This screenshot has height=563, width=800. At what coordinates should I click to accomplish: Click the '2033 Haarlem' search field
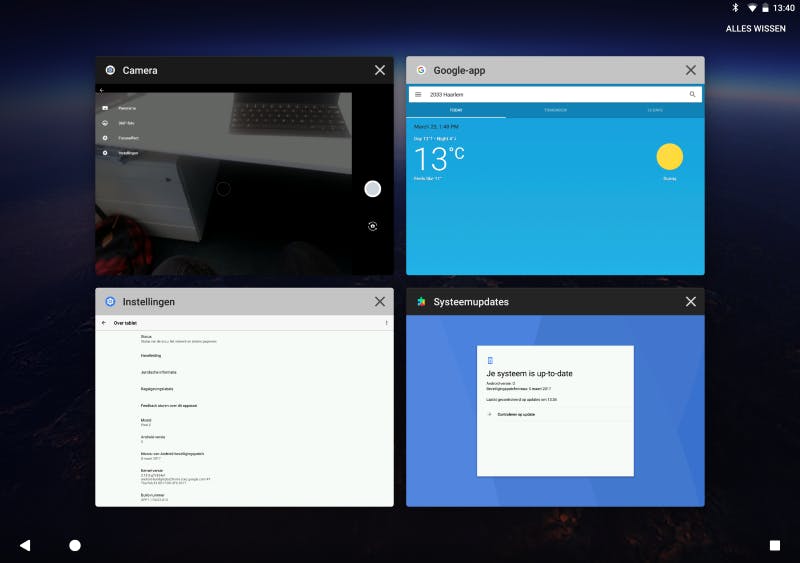tap(555, 94)
